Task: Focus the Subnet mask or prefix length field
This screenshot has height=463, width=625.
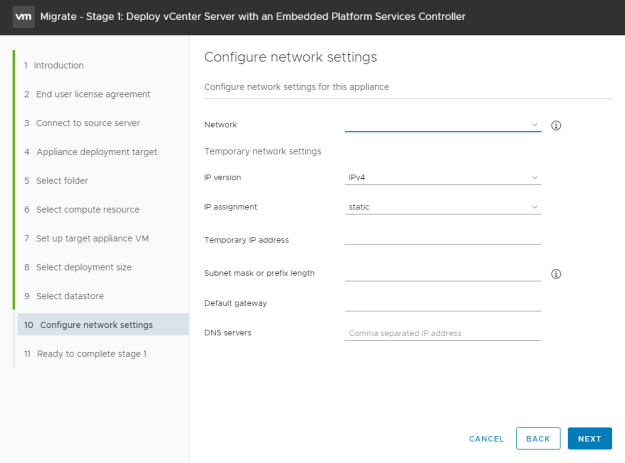Action: pos(443,274)
